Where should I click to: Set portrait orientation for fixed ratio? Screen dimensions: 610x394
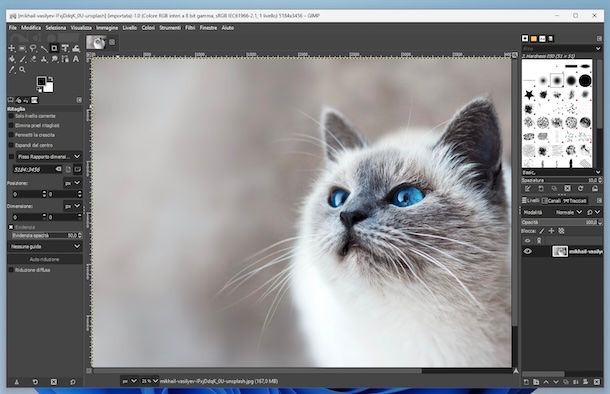(x=68, y=169)
